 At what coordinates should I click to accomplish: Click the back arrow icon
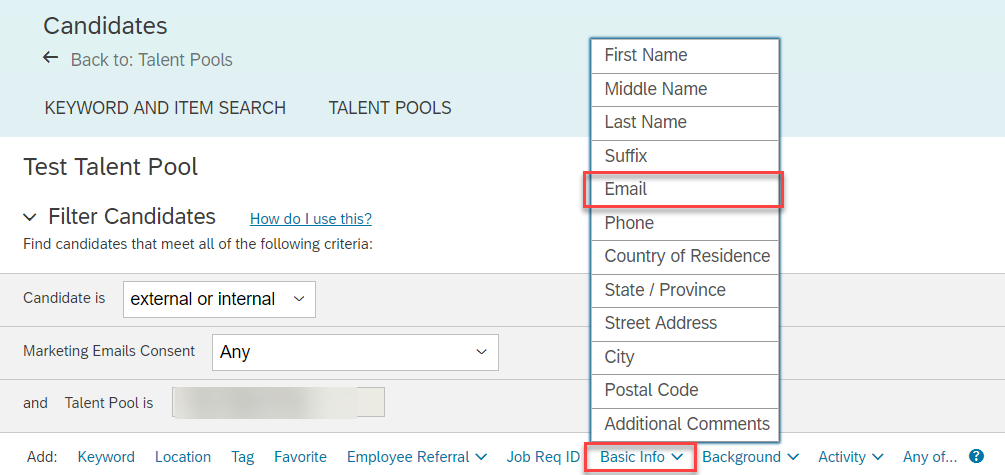[x=51, y=58]
